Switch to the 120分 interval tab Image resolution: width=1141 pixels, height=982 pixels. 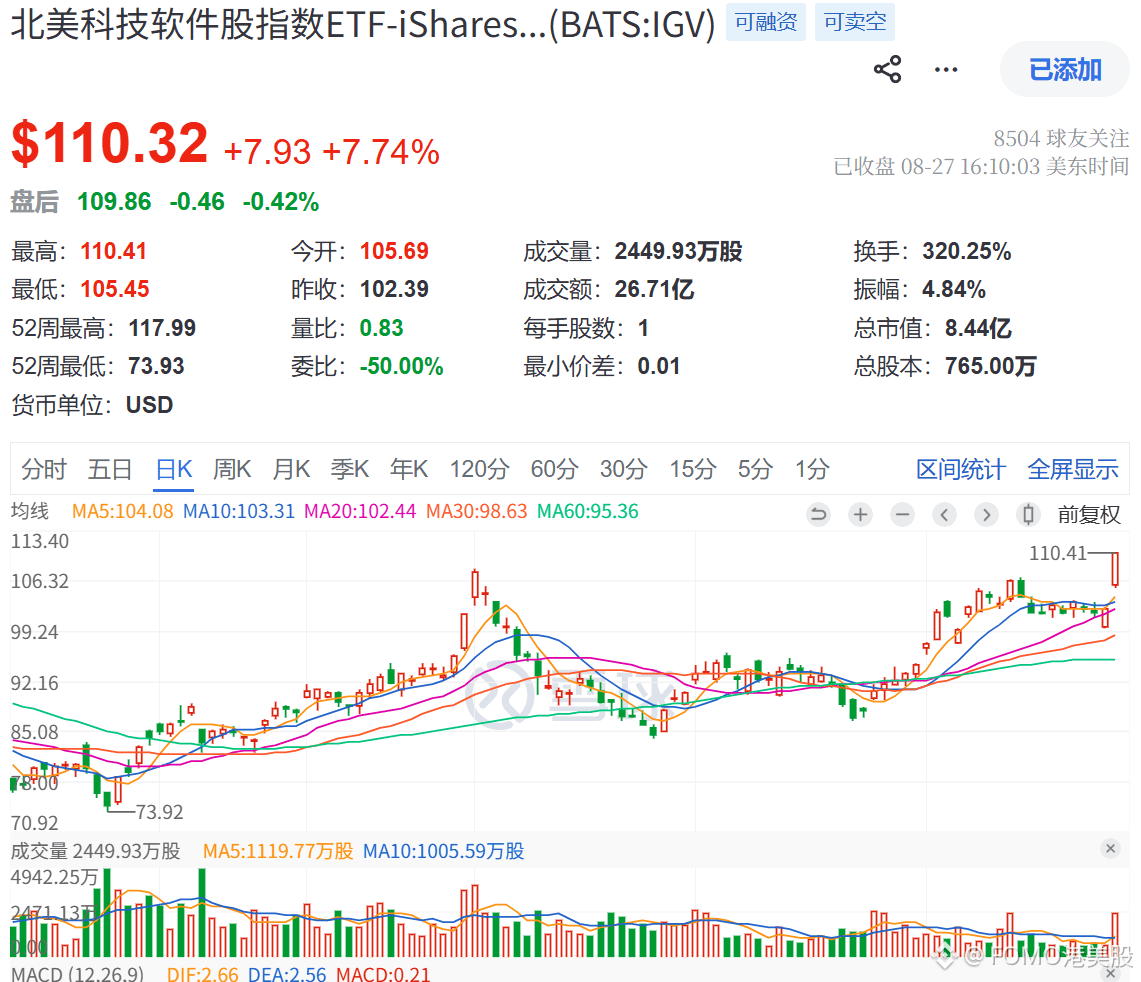479,469
